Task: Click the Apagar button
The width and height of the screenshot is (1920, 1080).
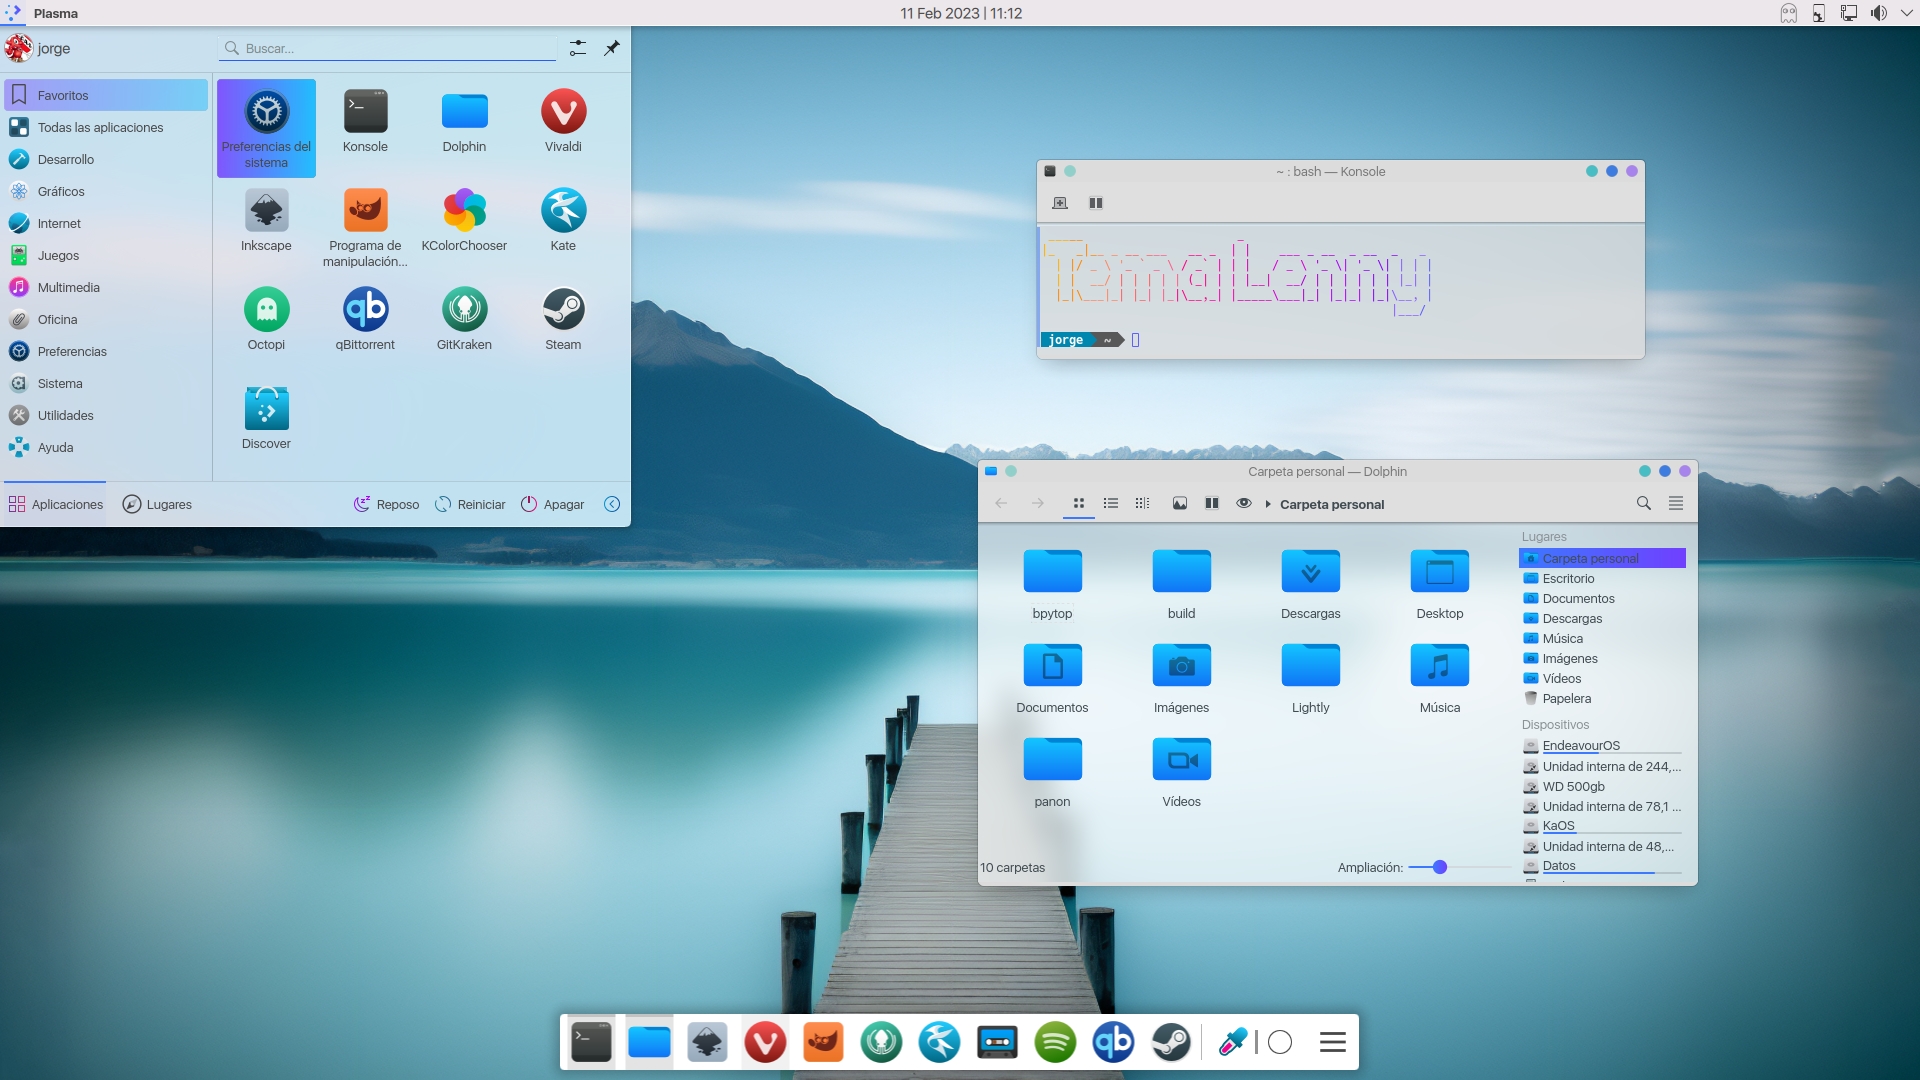Action: pyautogui.click(x=552, y=504)
